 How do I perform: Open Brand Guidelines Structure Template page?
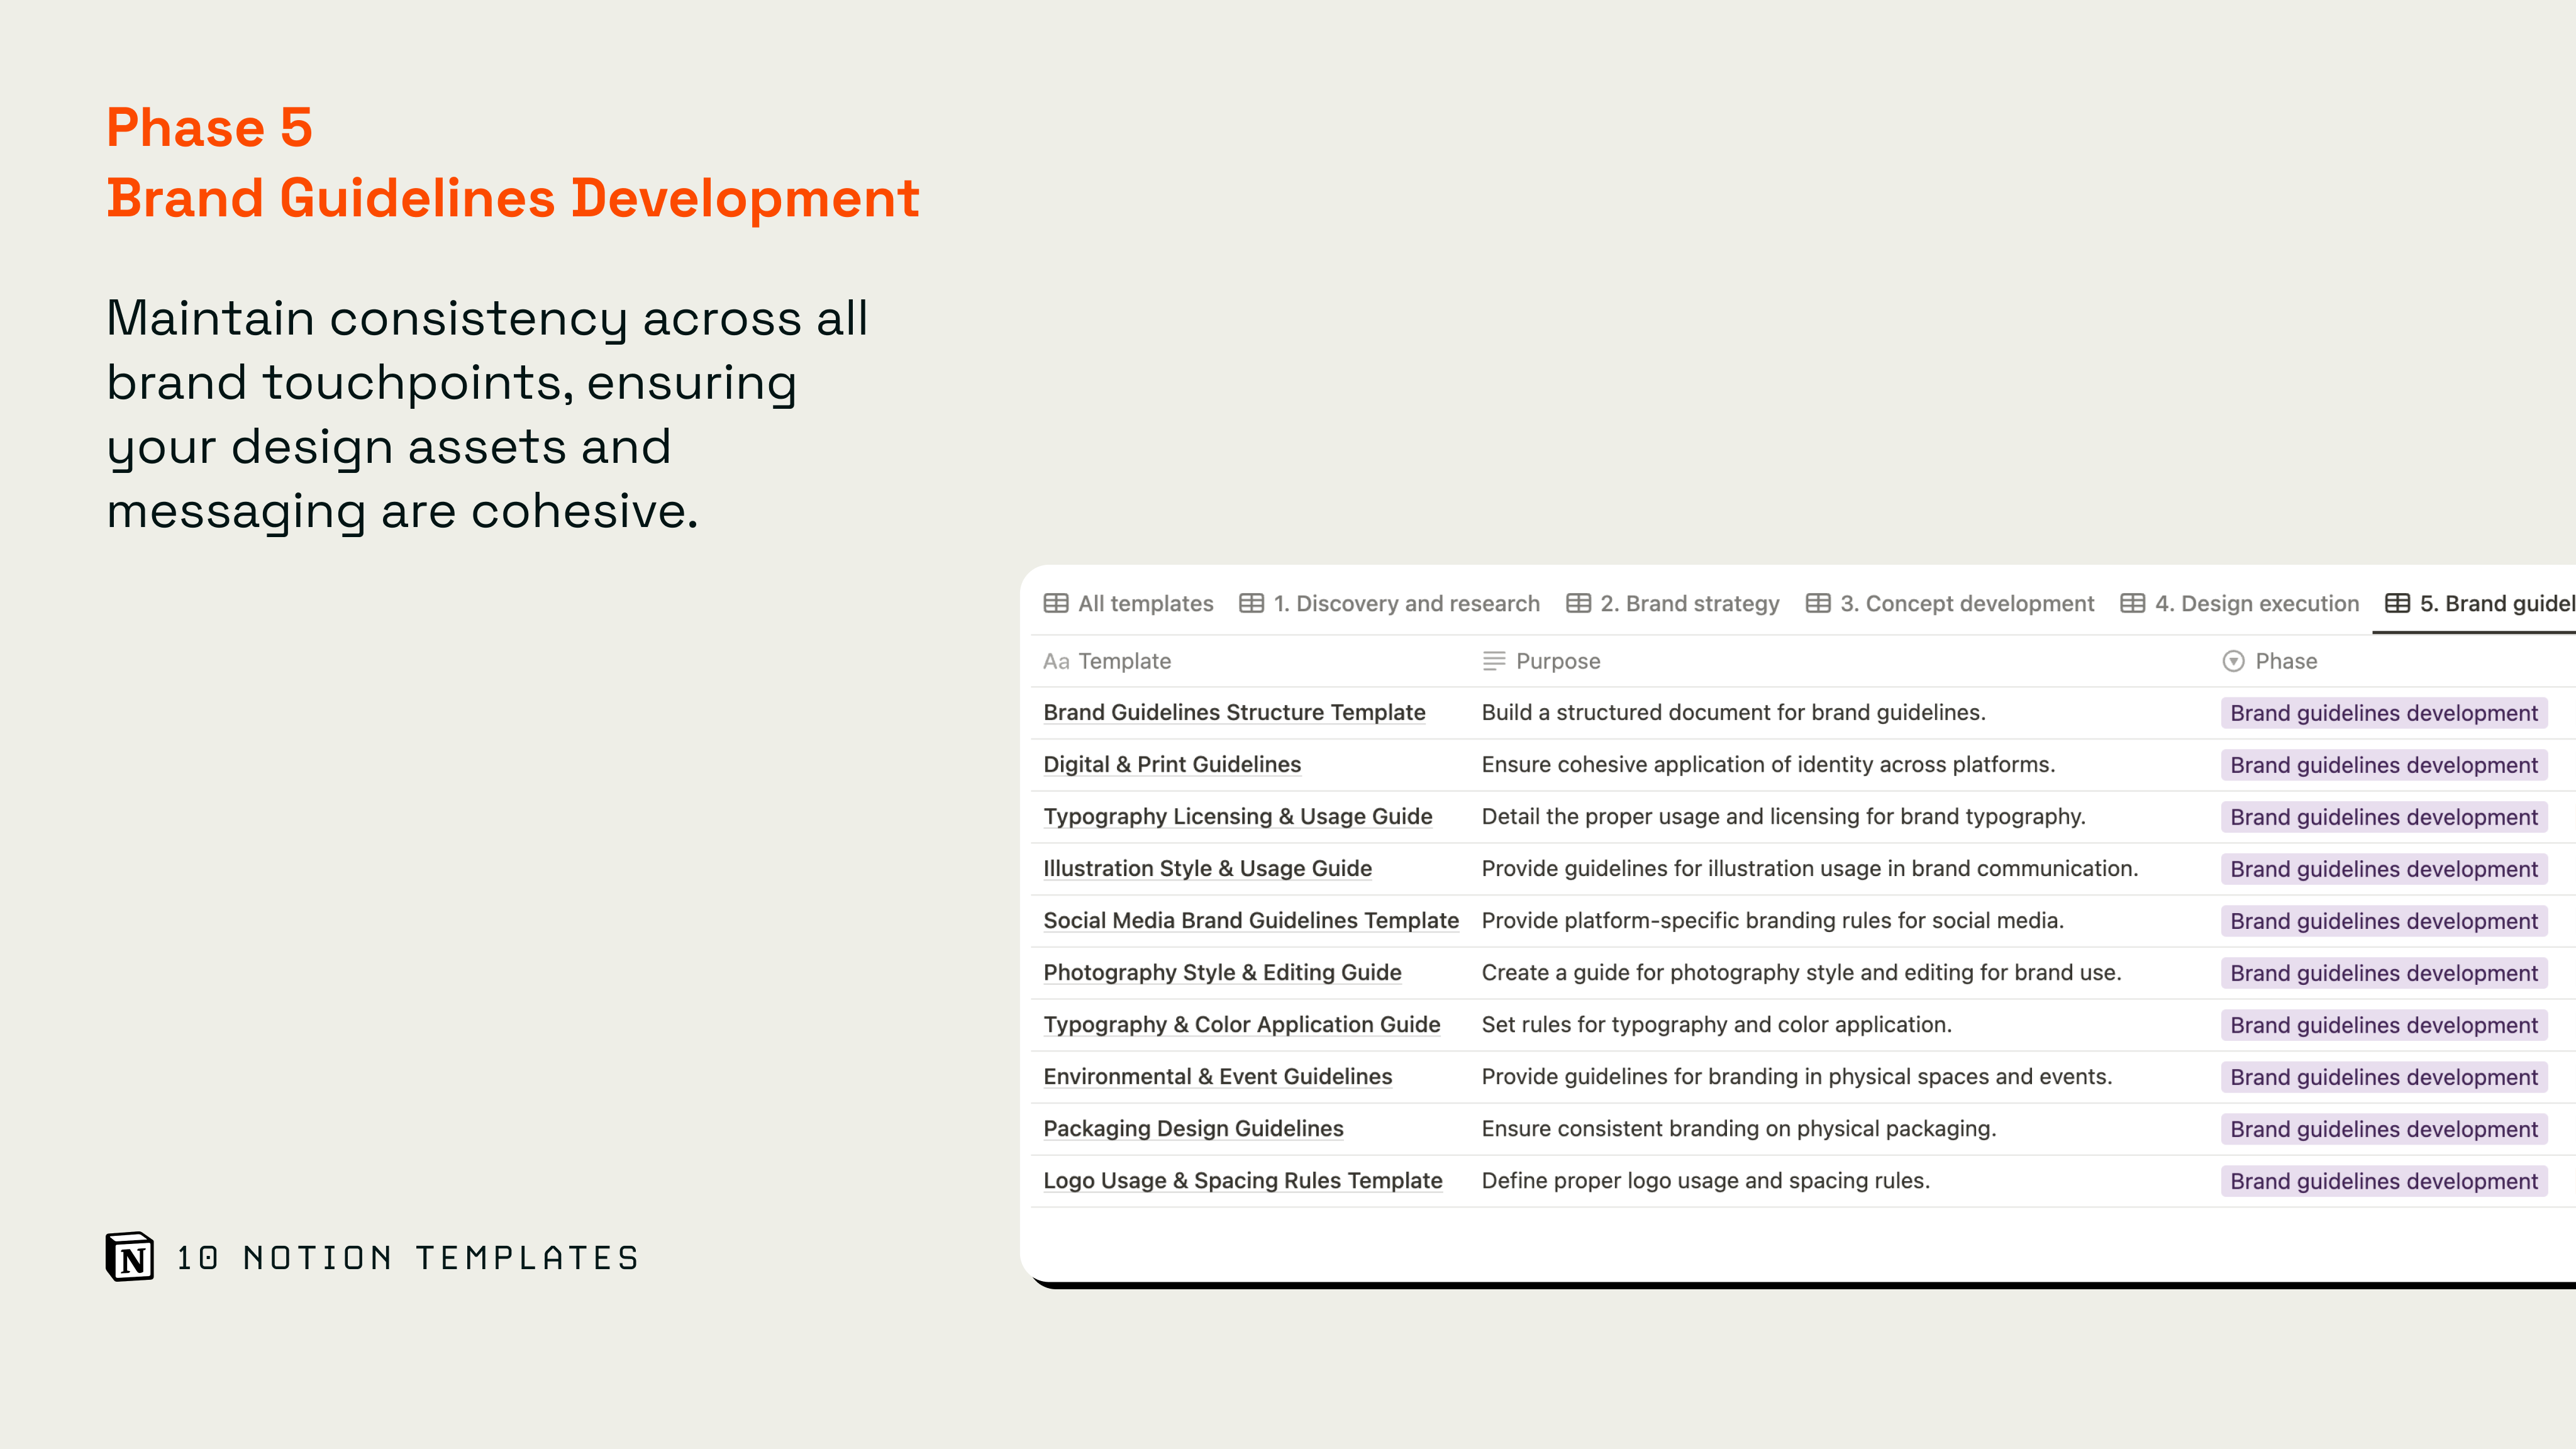1234,712
